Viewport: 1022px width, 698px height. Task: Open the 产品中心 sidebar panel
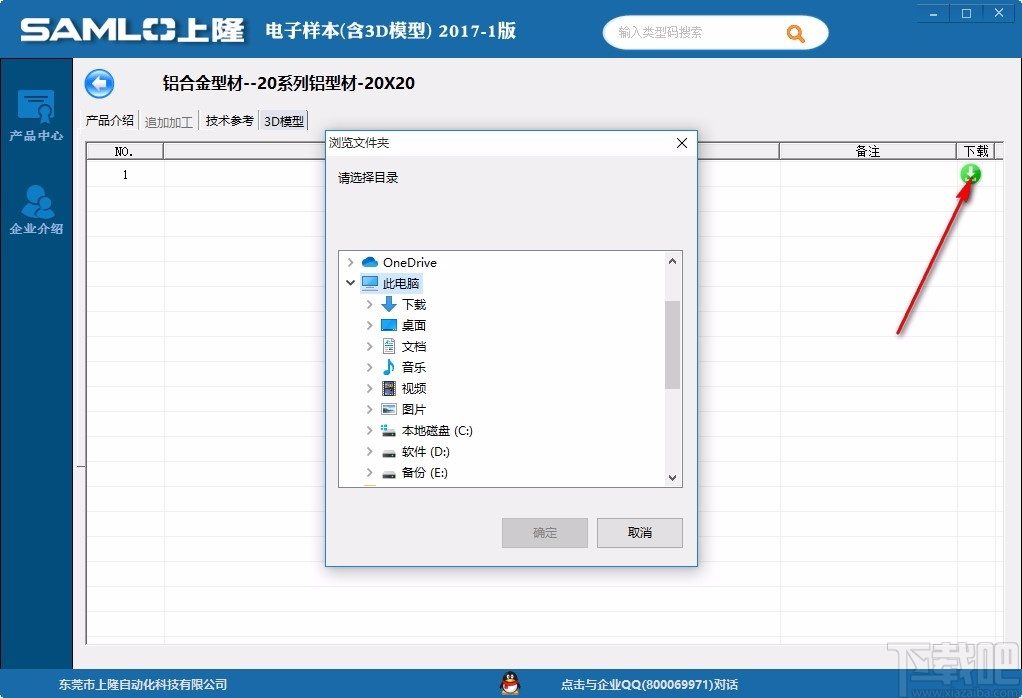36,113
